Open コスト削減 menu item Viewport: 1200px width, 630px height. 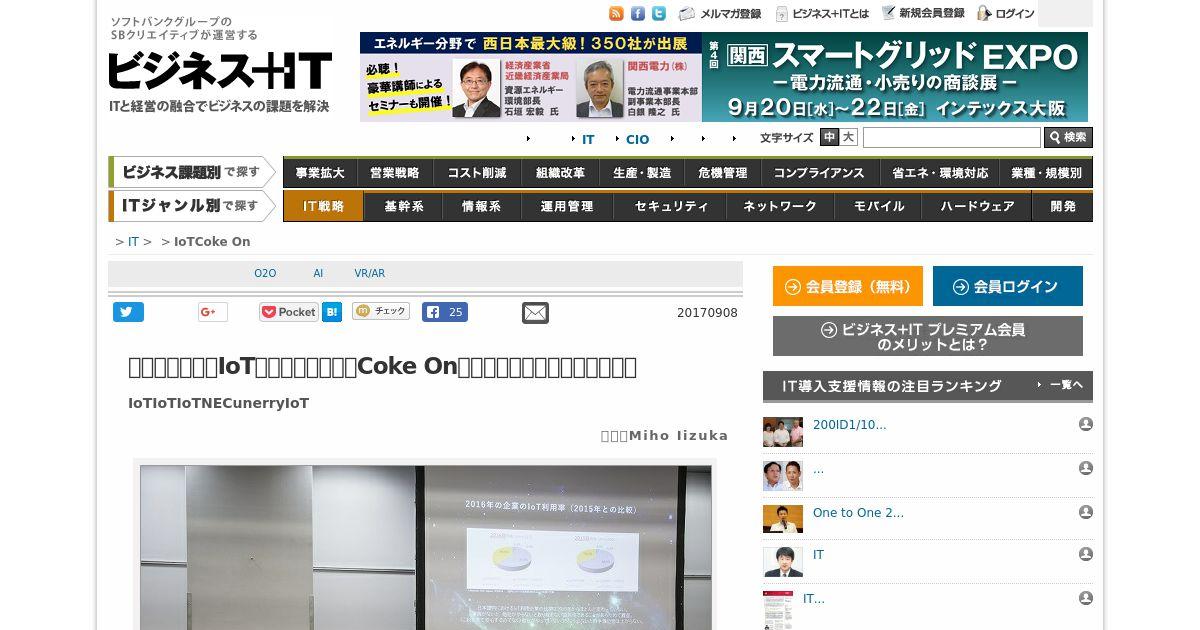pyautogui.click(x=477, y=173)
